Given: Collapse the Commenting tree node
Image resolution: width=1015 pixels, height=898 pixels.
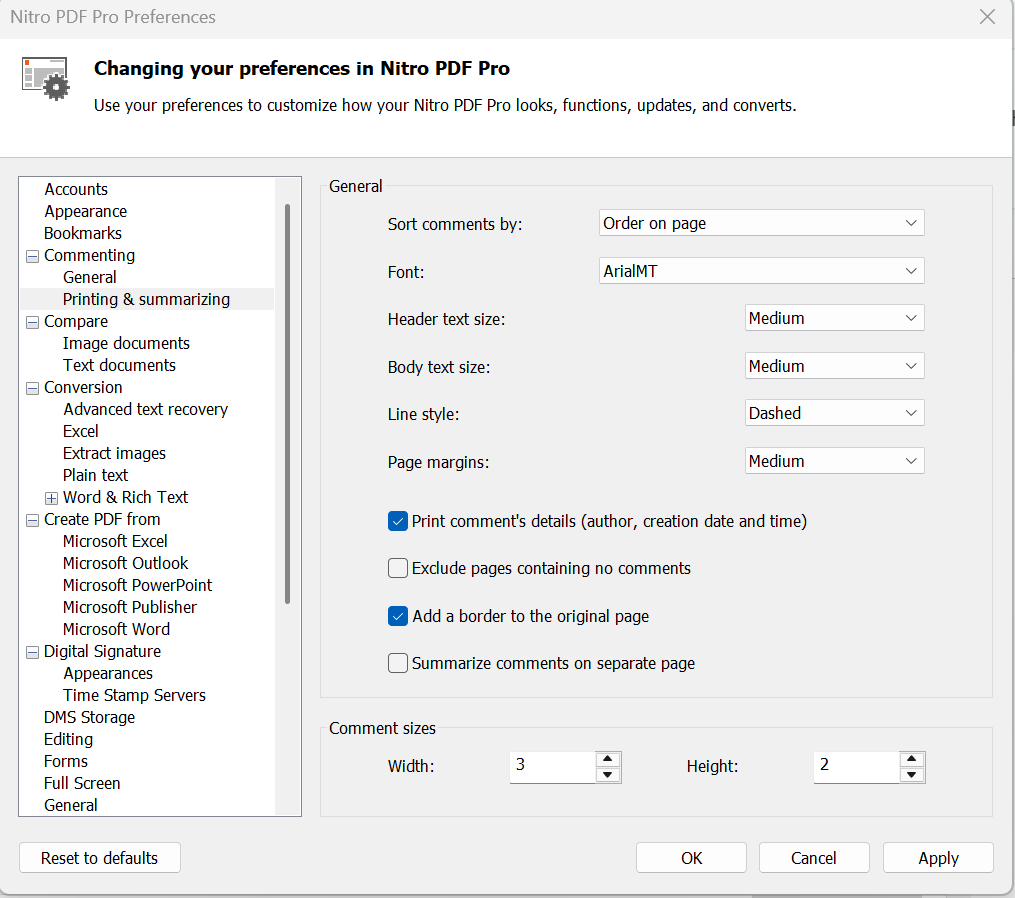Looking at the screenshot, I should tap(32, 256).
